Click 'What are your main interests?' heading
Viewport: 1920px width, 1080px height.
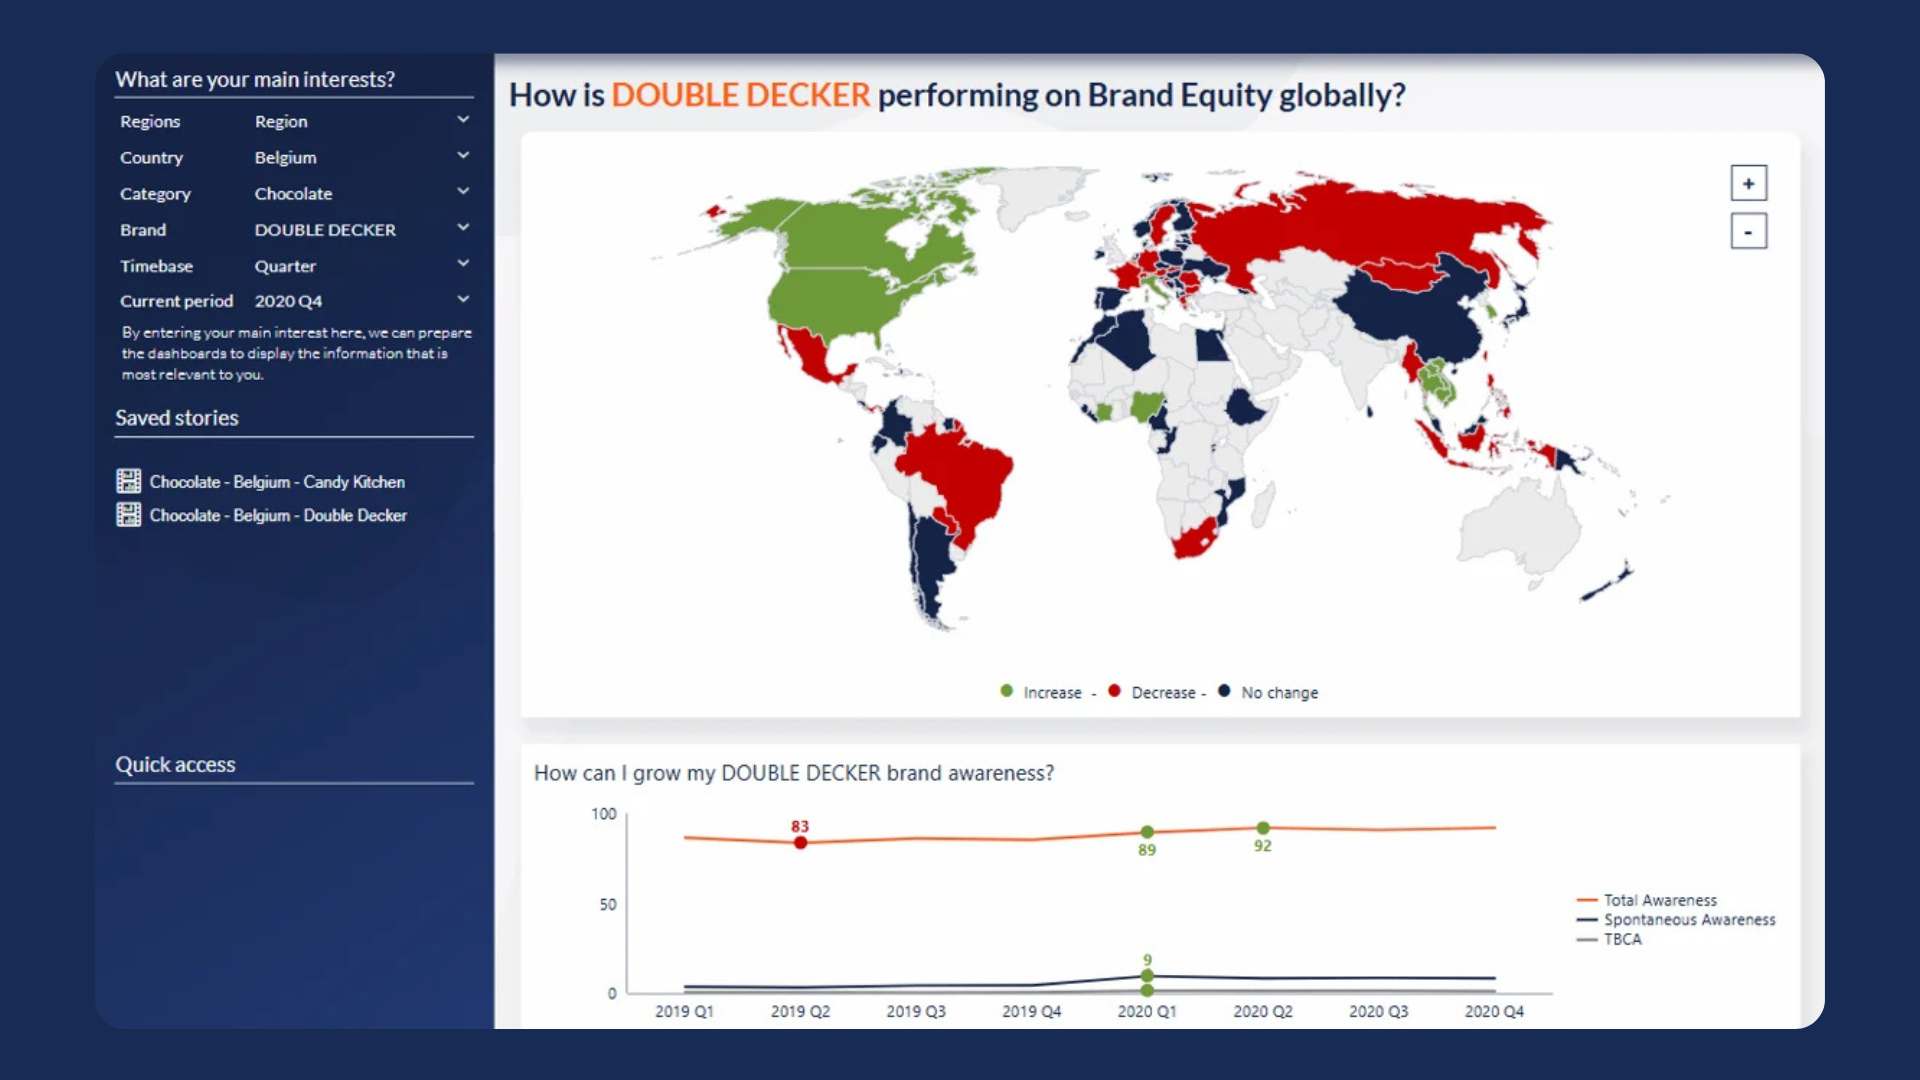(255, 79)
